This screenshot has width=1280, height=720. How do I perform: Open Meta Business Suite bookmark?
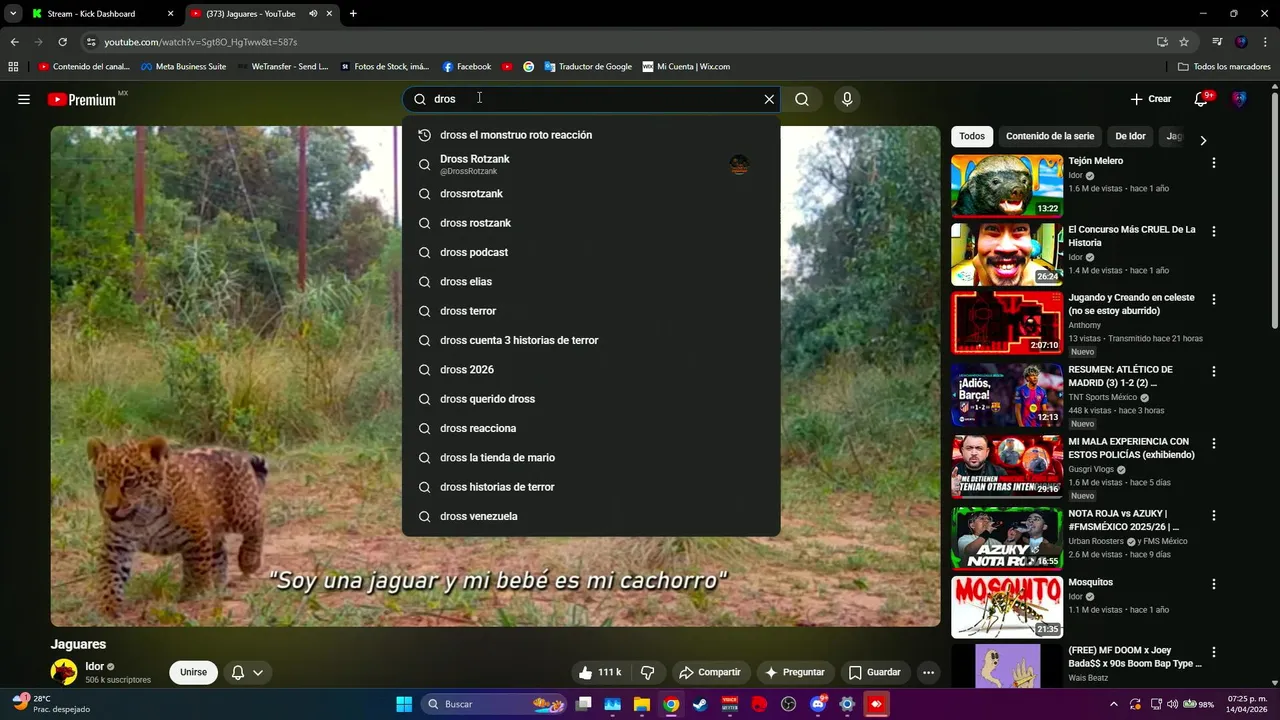(x=183, y=67)
